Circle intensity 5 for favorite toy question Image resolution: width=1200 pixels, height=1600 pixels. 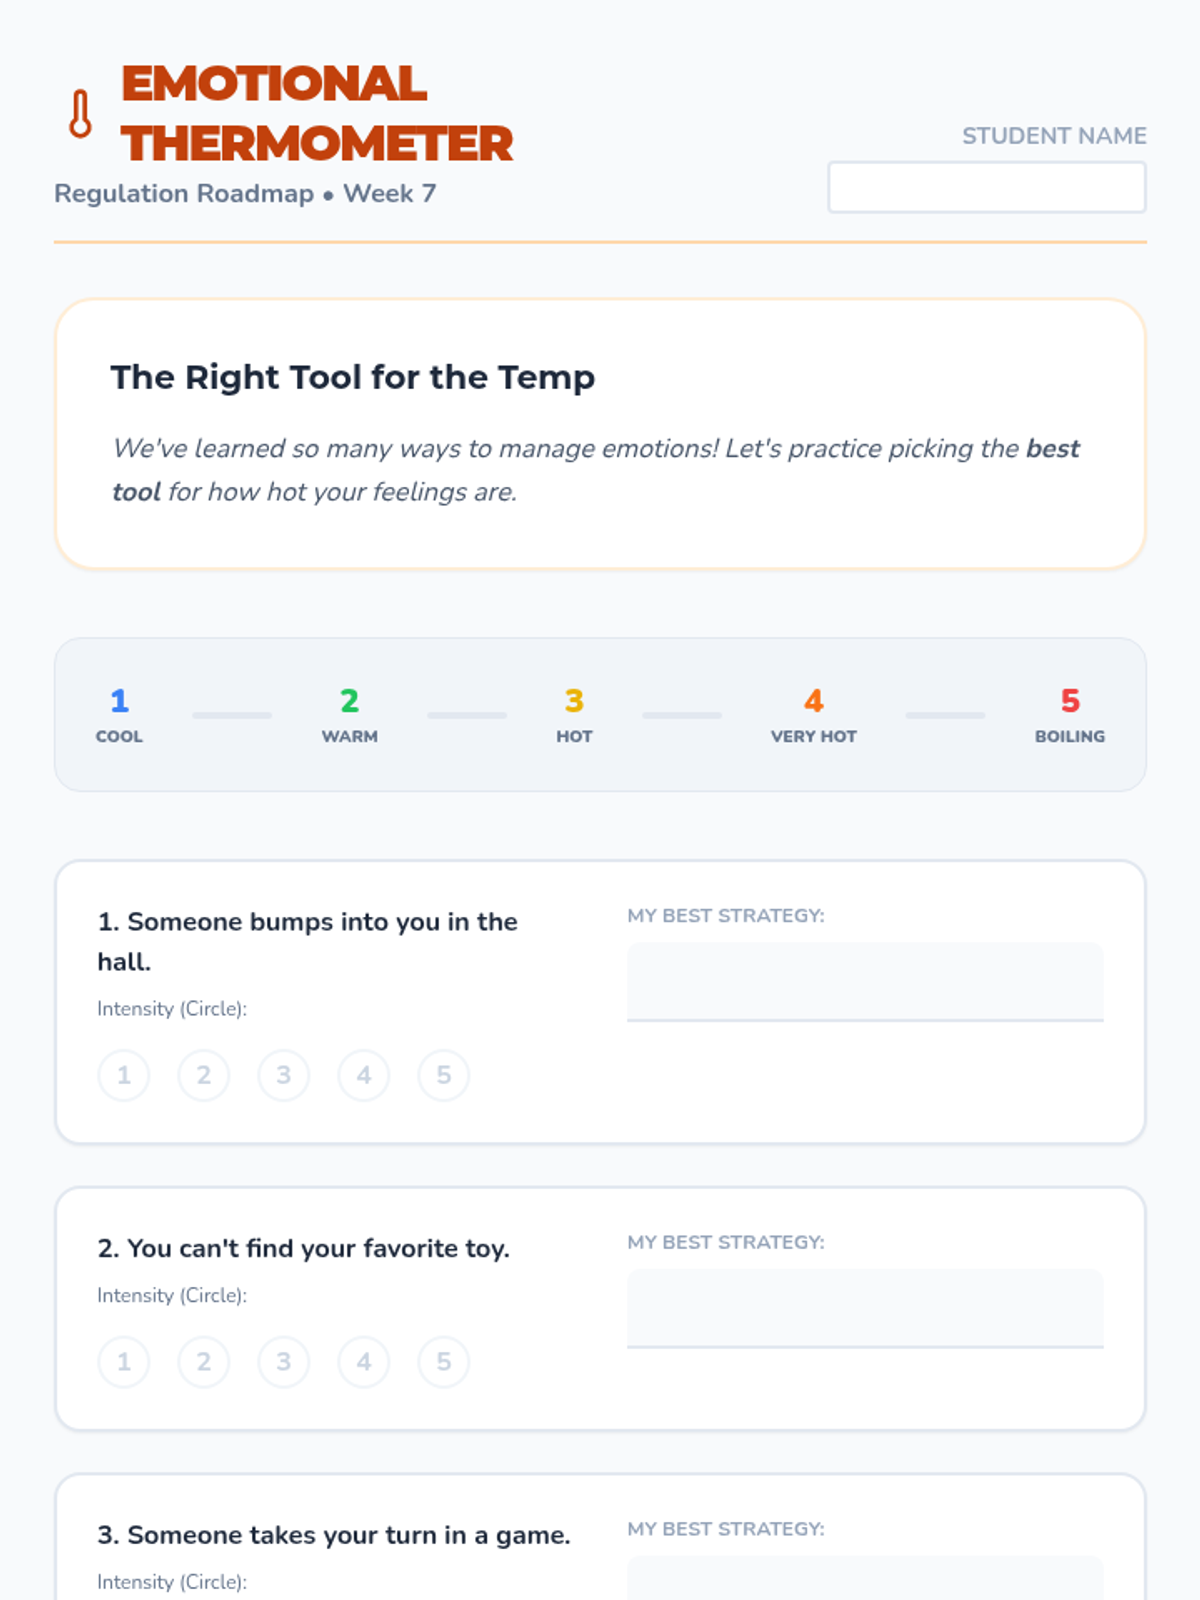[x=444, y=1362]
